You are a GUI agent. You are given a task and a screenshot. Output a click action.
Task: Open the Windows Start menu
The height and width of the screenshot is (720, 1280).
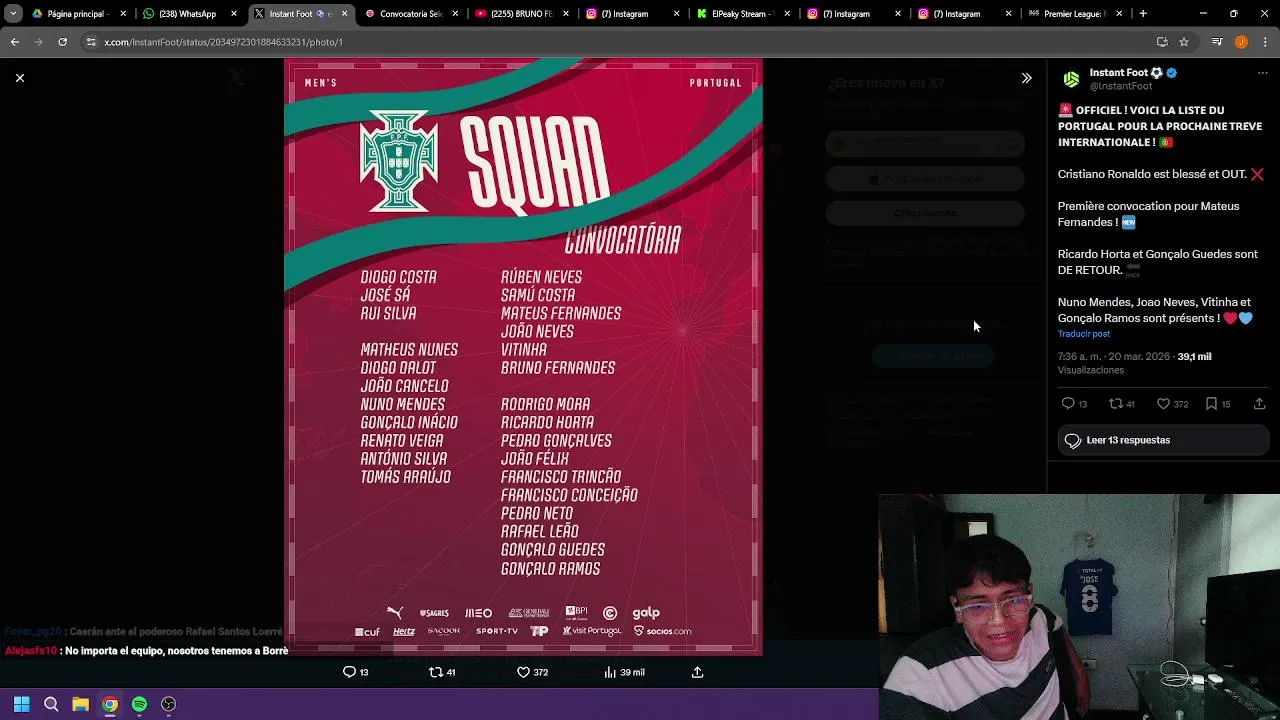[22, 704]
